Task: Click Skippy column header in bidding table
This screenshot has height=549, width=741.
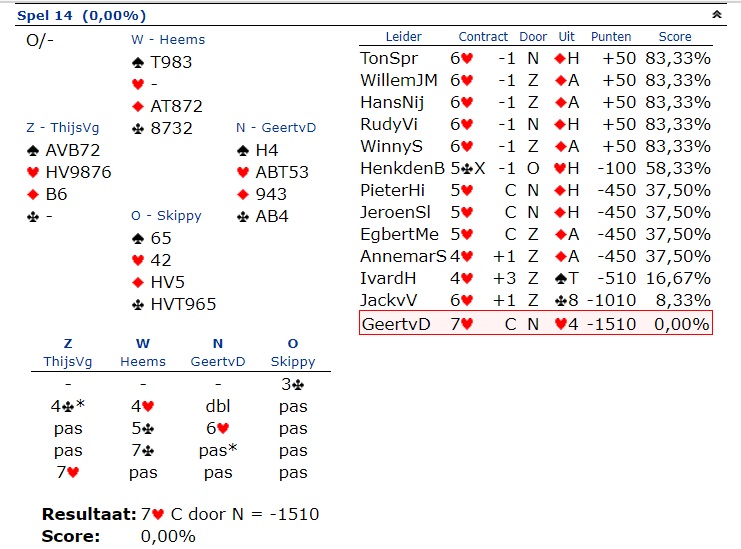Action: coord(293,361)
